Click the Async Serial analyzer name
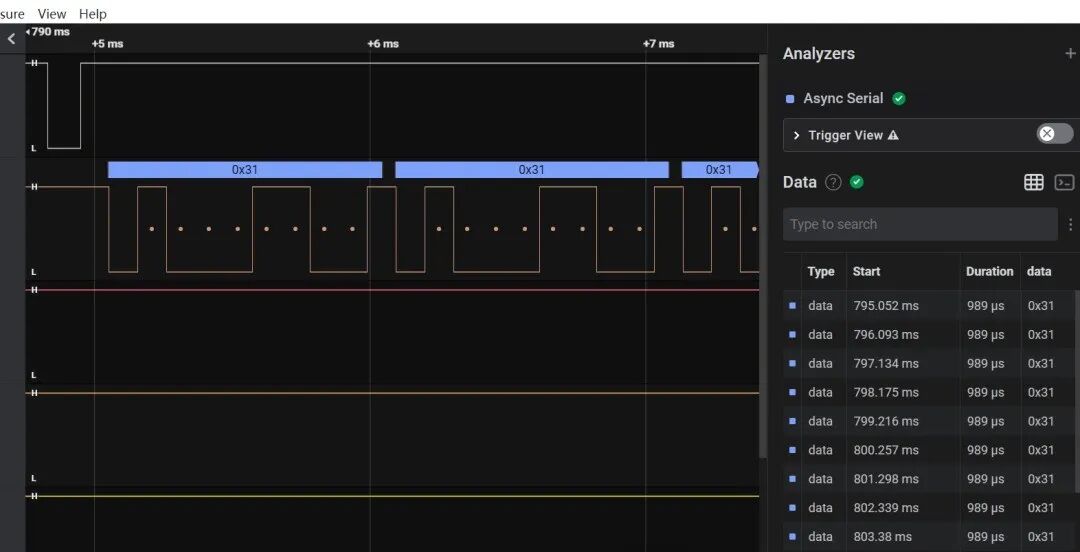This screenshot has height=552, width=1080. click(843, 98)
